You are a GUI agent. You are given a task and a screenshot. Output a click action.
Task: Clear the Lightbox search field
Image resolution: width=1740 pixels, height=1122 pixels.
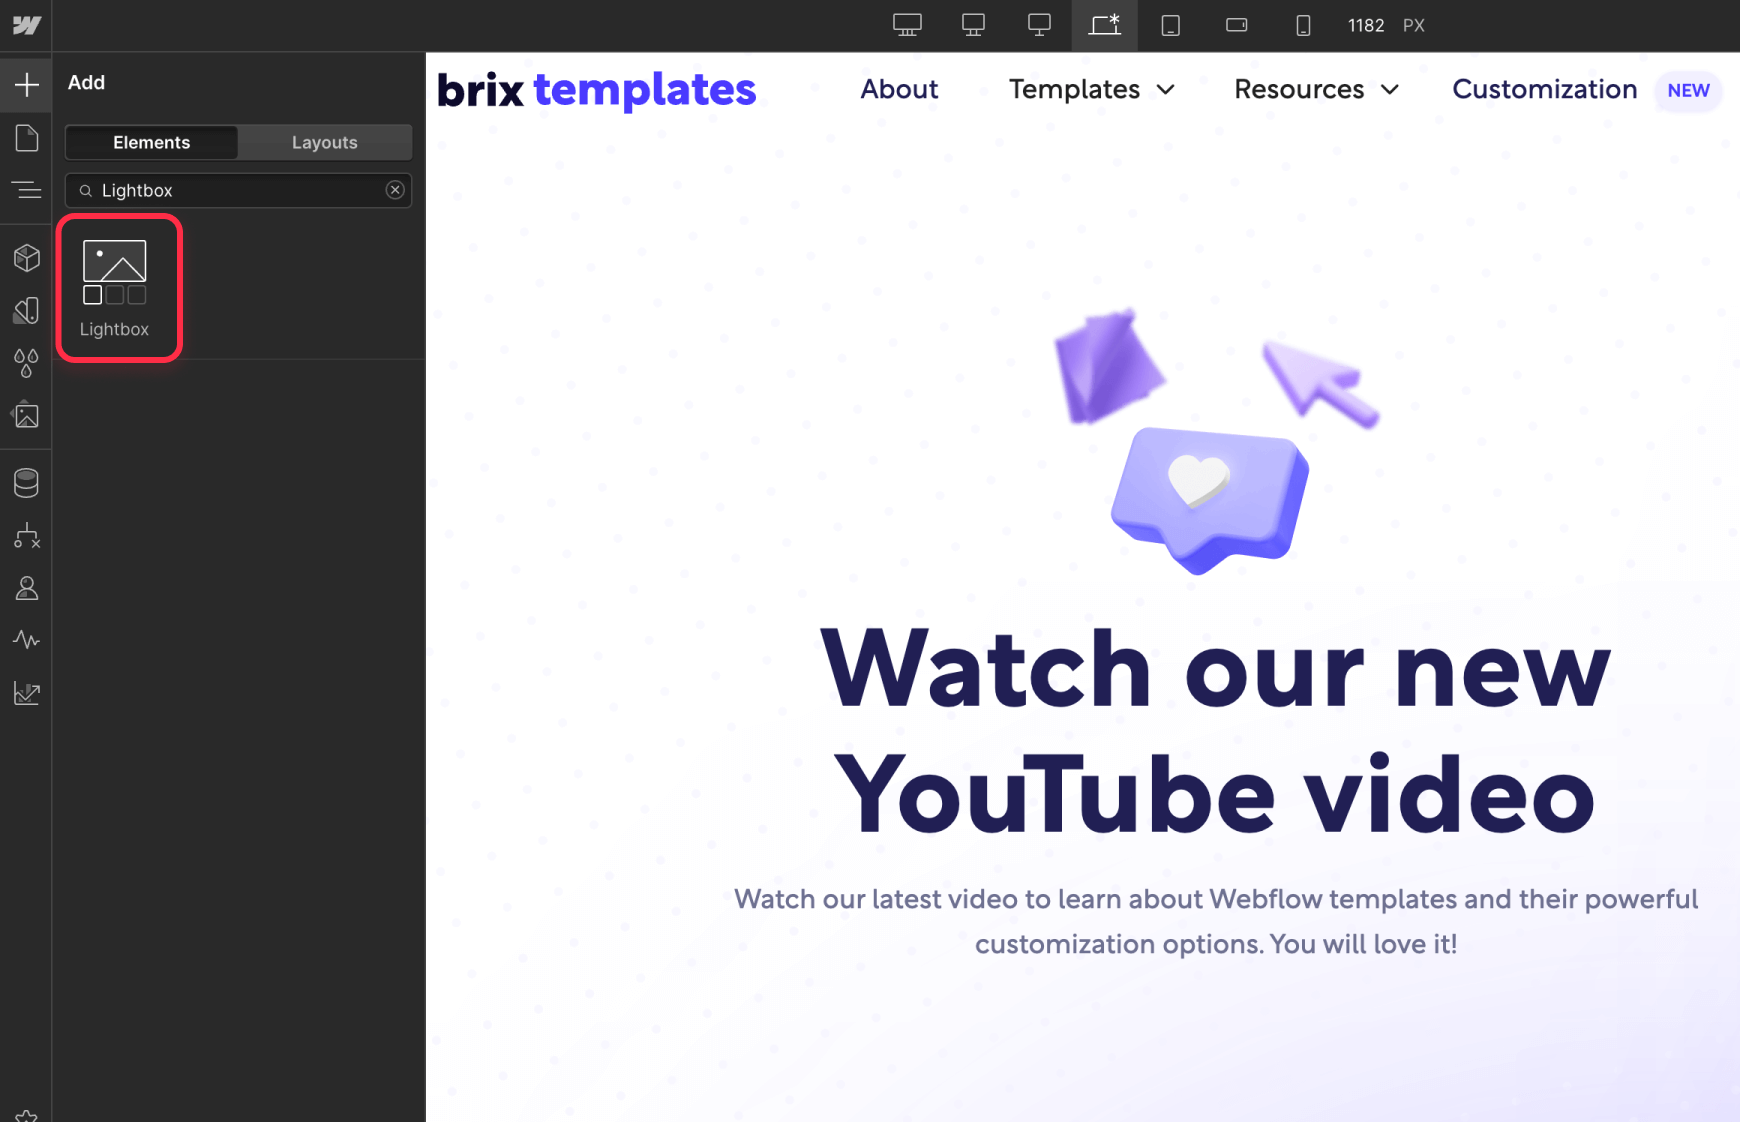pyautogui.click(x=395, y=190)
